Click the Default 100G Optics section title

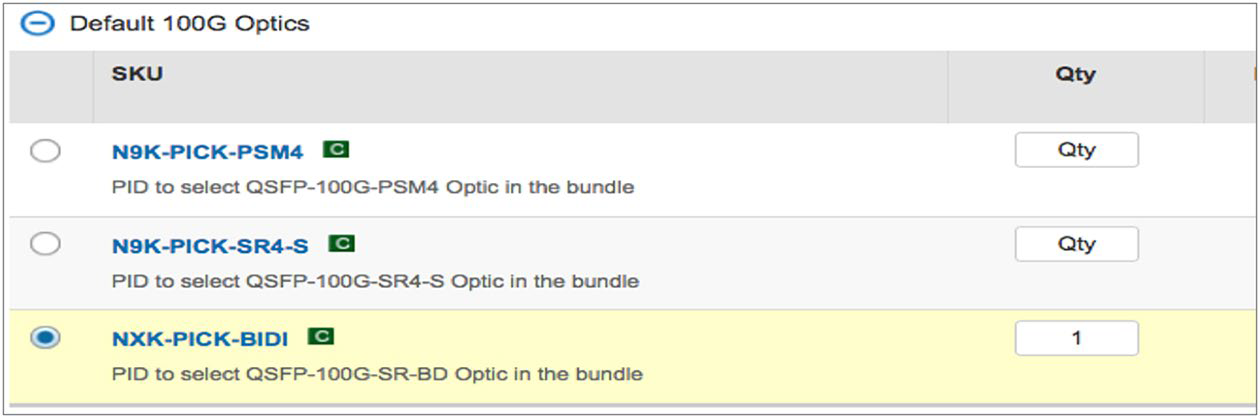click(x=189, y=24)
